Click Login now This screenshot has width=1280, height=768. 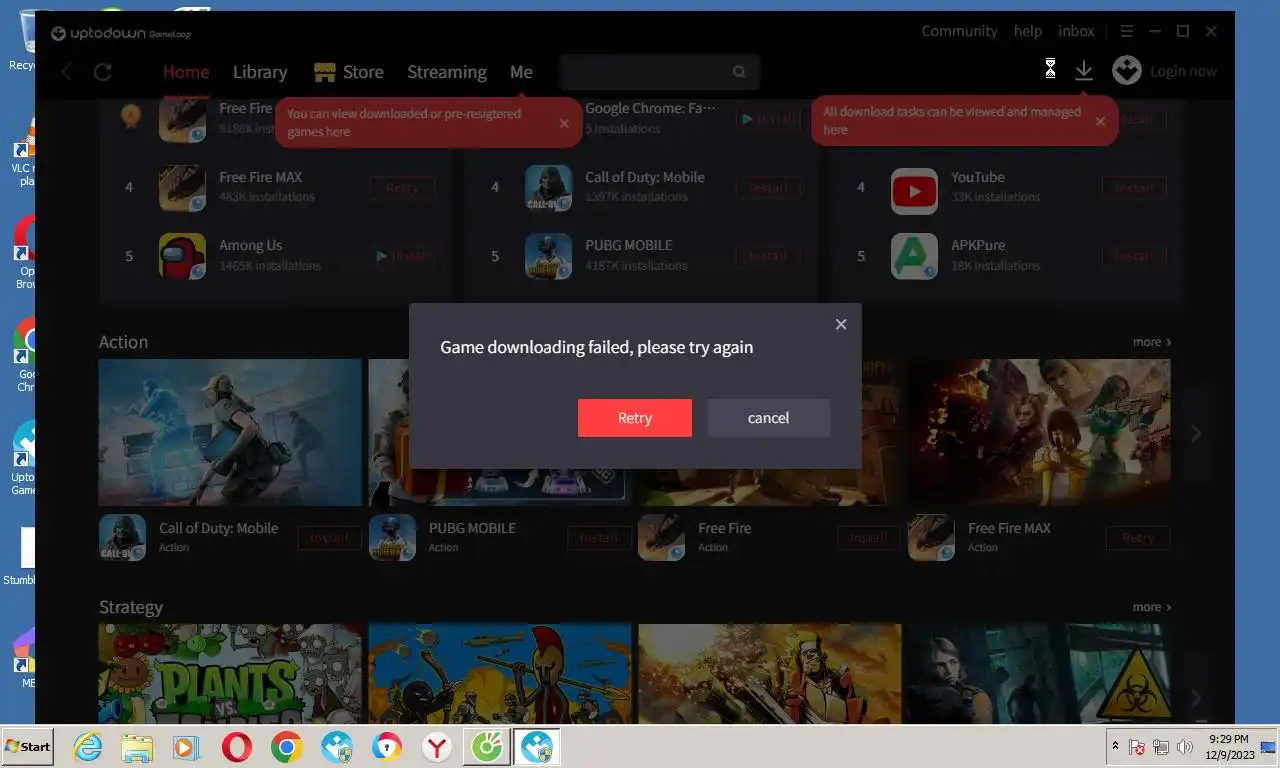click(x=1184, y=71)
